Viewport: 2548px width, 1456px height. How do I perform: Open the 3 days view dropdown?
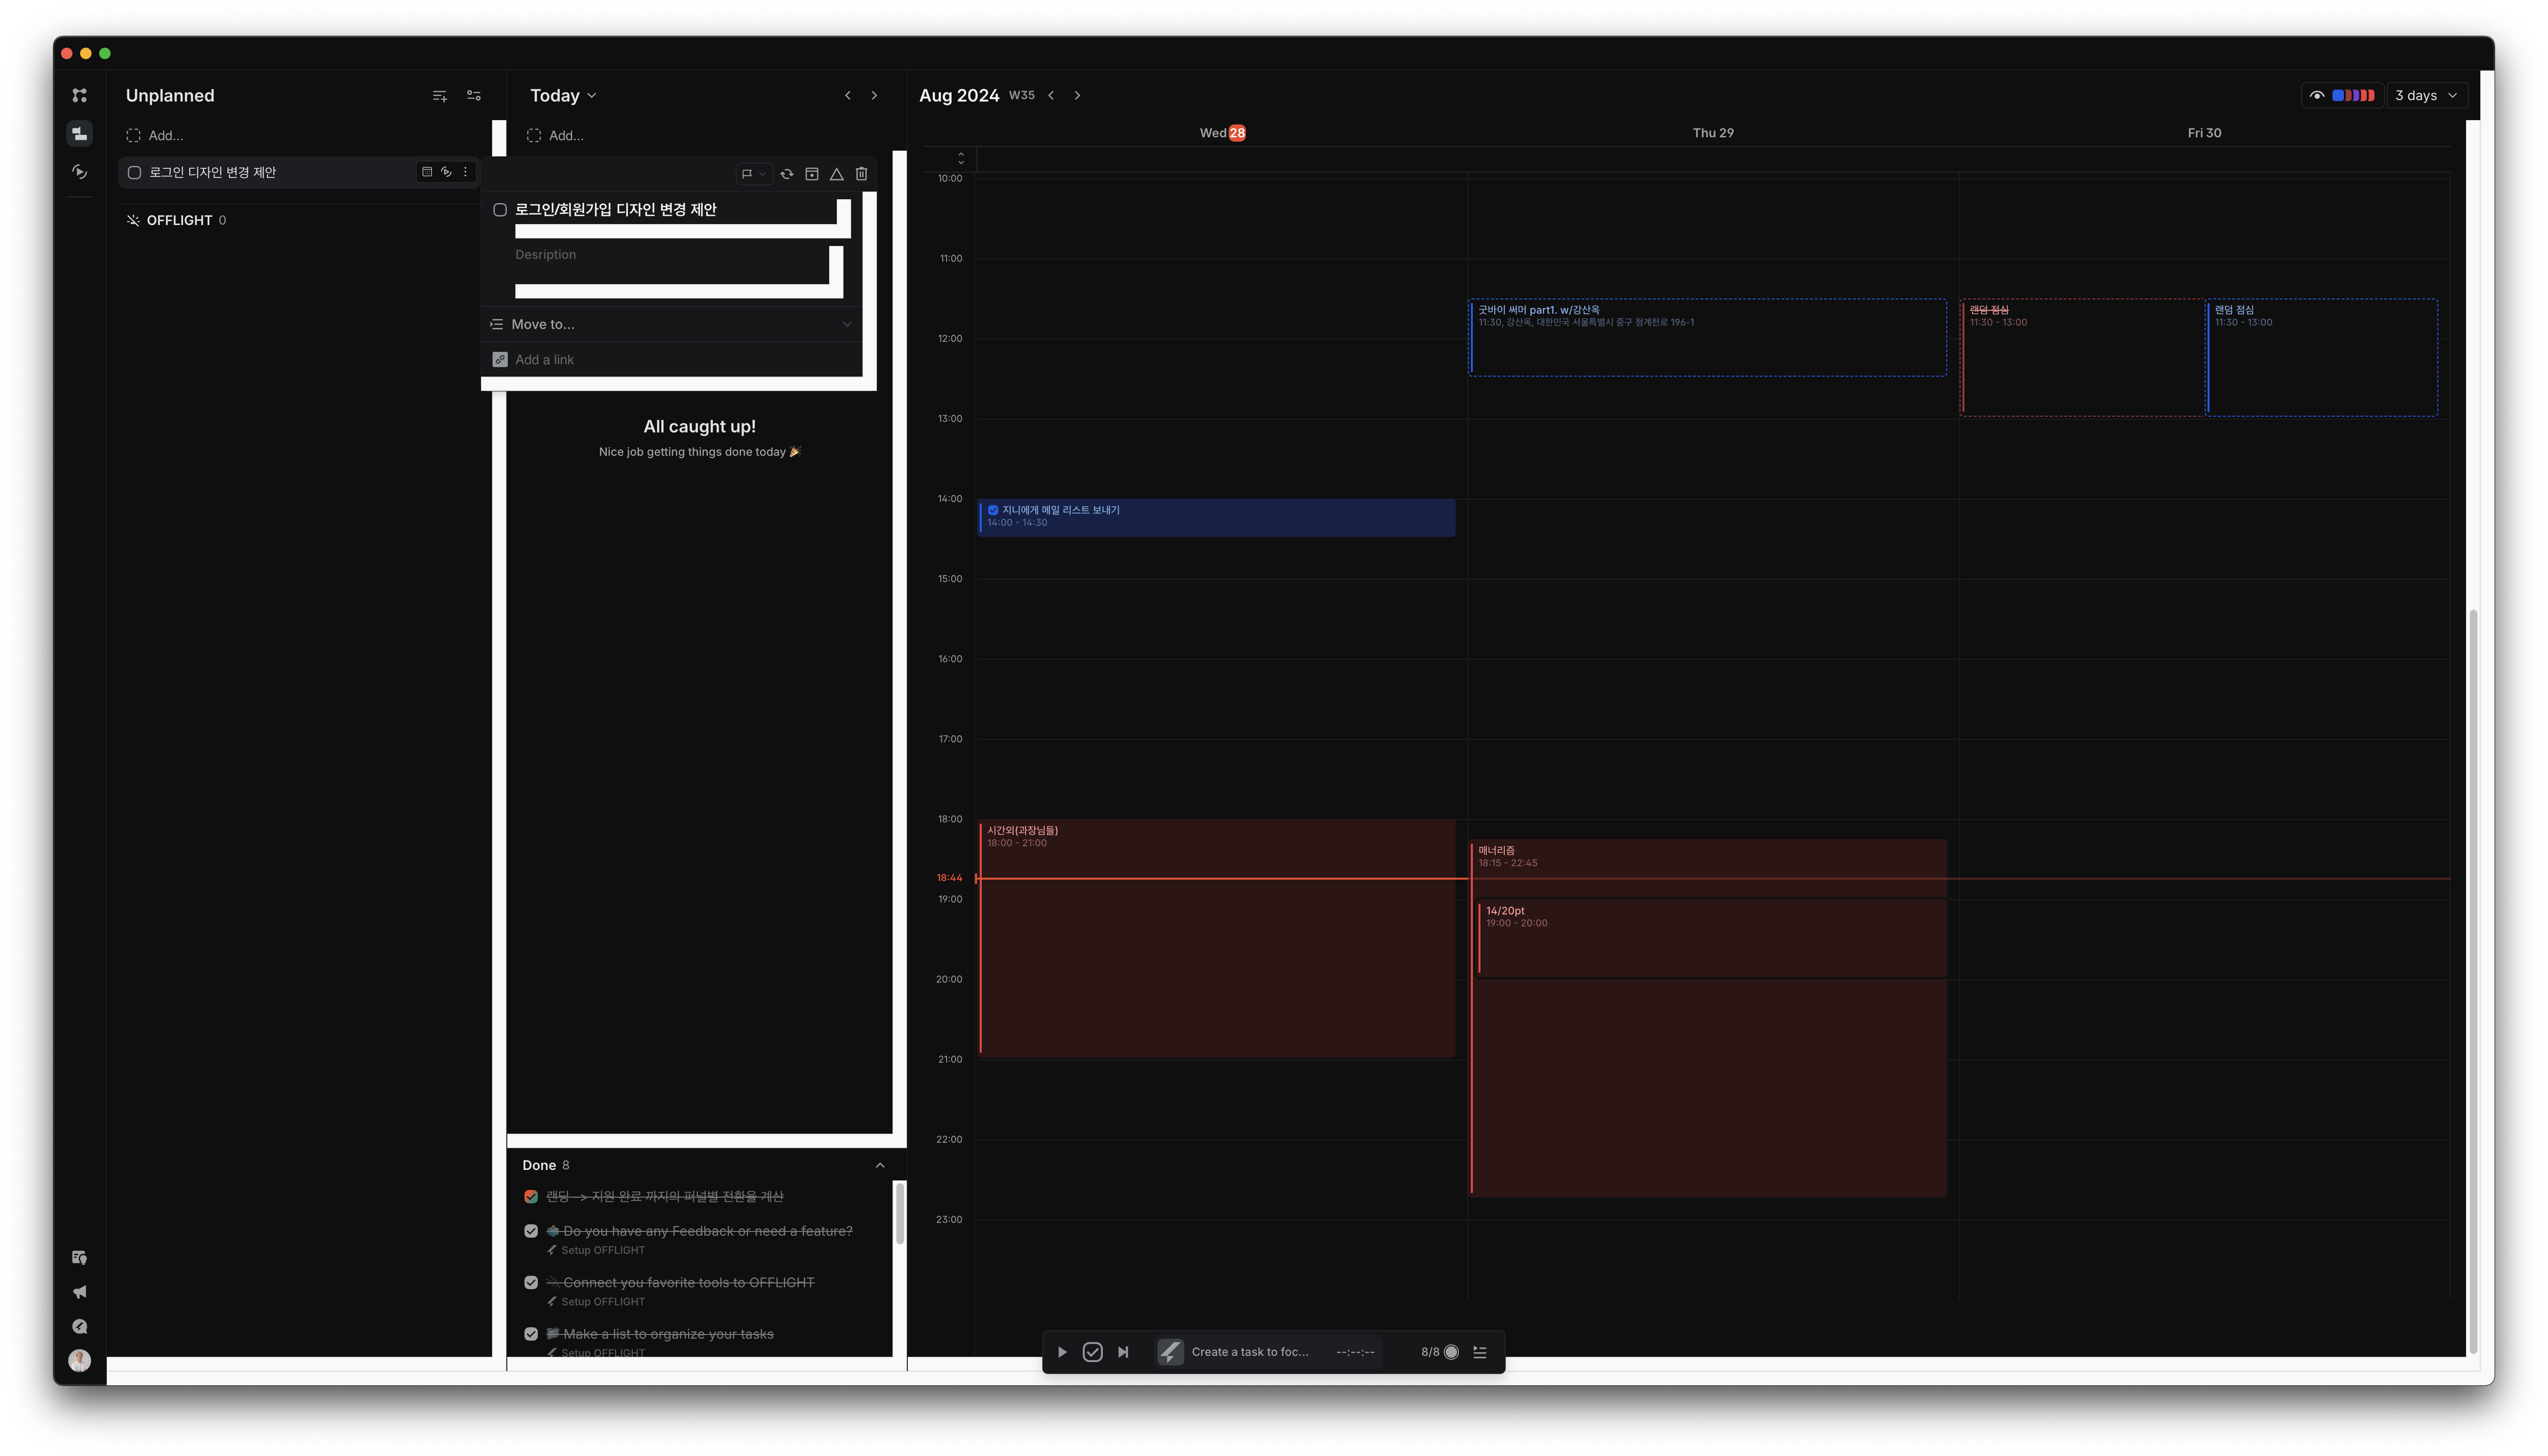point(2425,96)
